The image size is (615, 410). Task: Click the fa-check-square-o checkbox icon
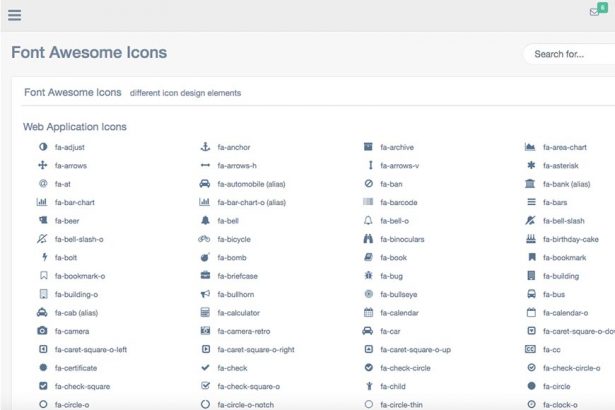pyautogui.click(x=205, y=386)
